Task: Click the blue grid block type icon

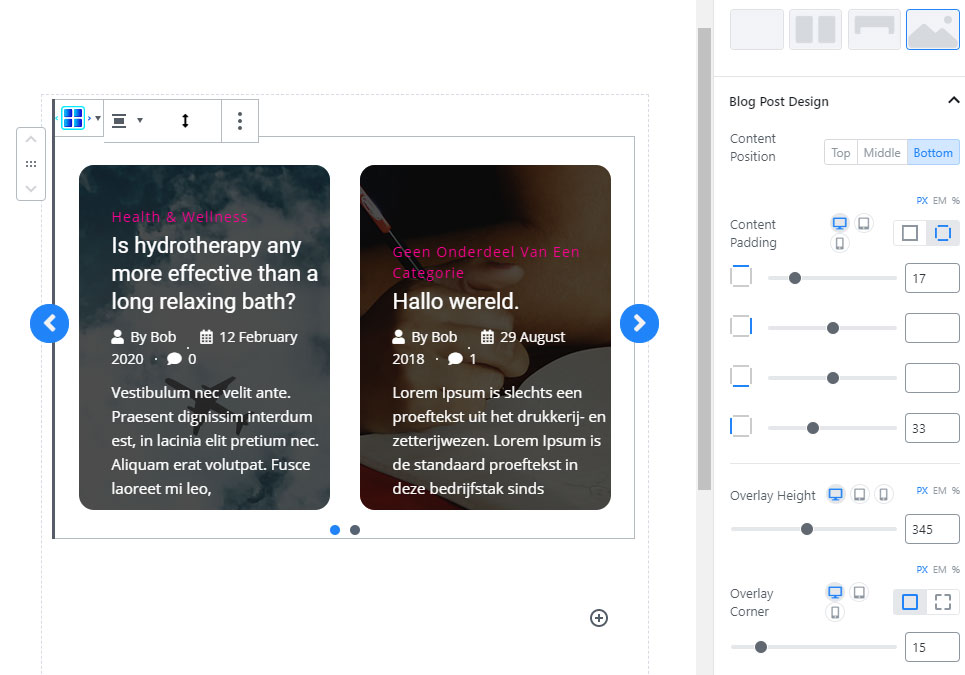Action: click(x=73, y=118)
